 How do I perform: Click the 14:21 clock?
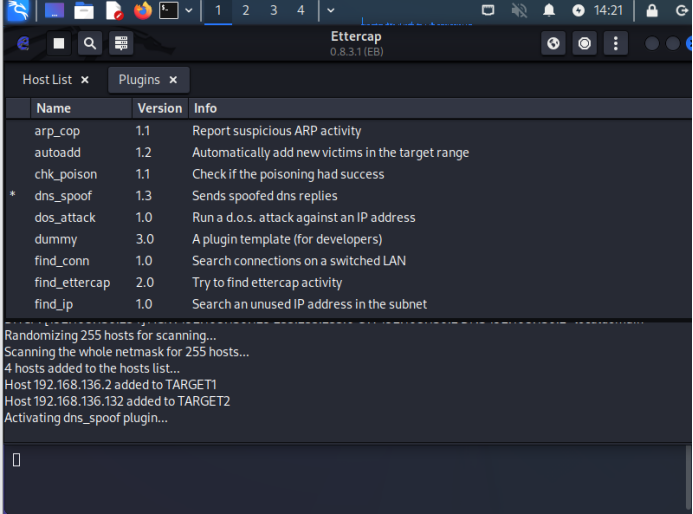coord(608,10)
